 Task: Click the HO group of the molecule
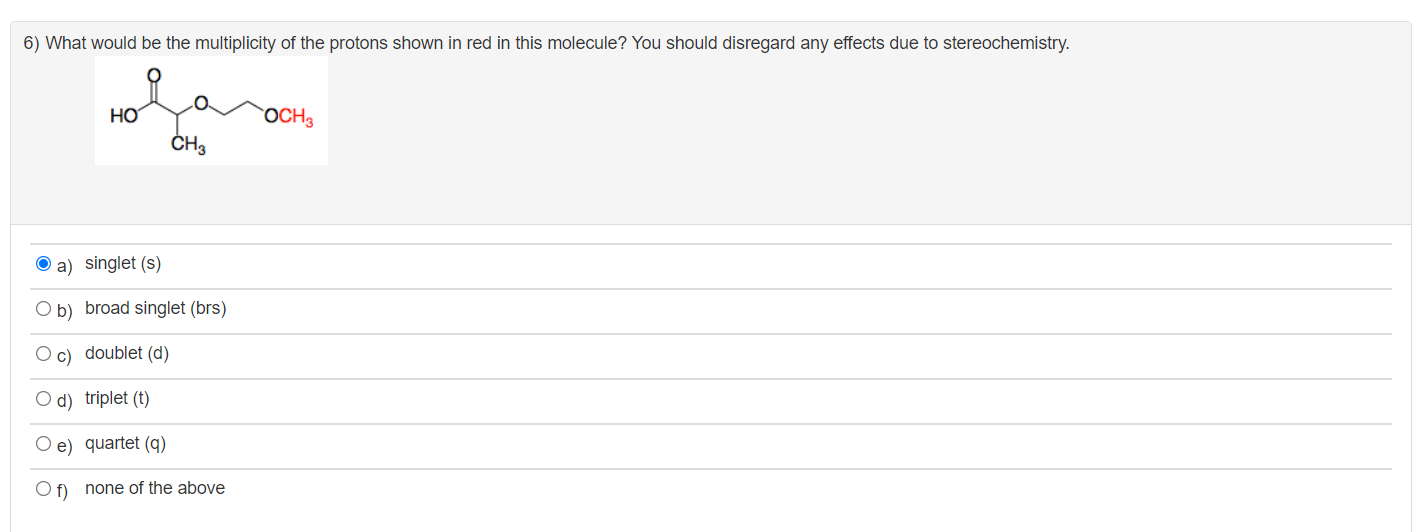[x=124, y=116]
